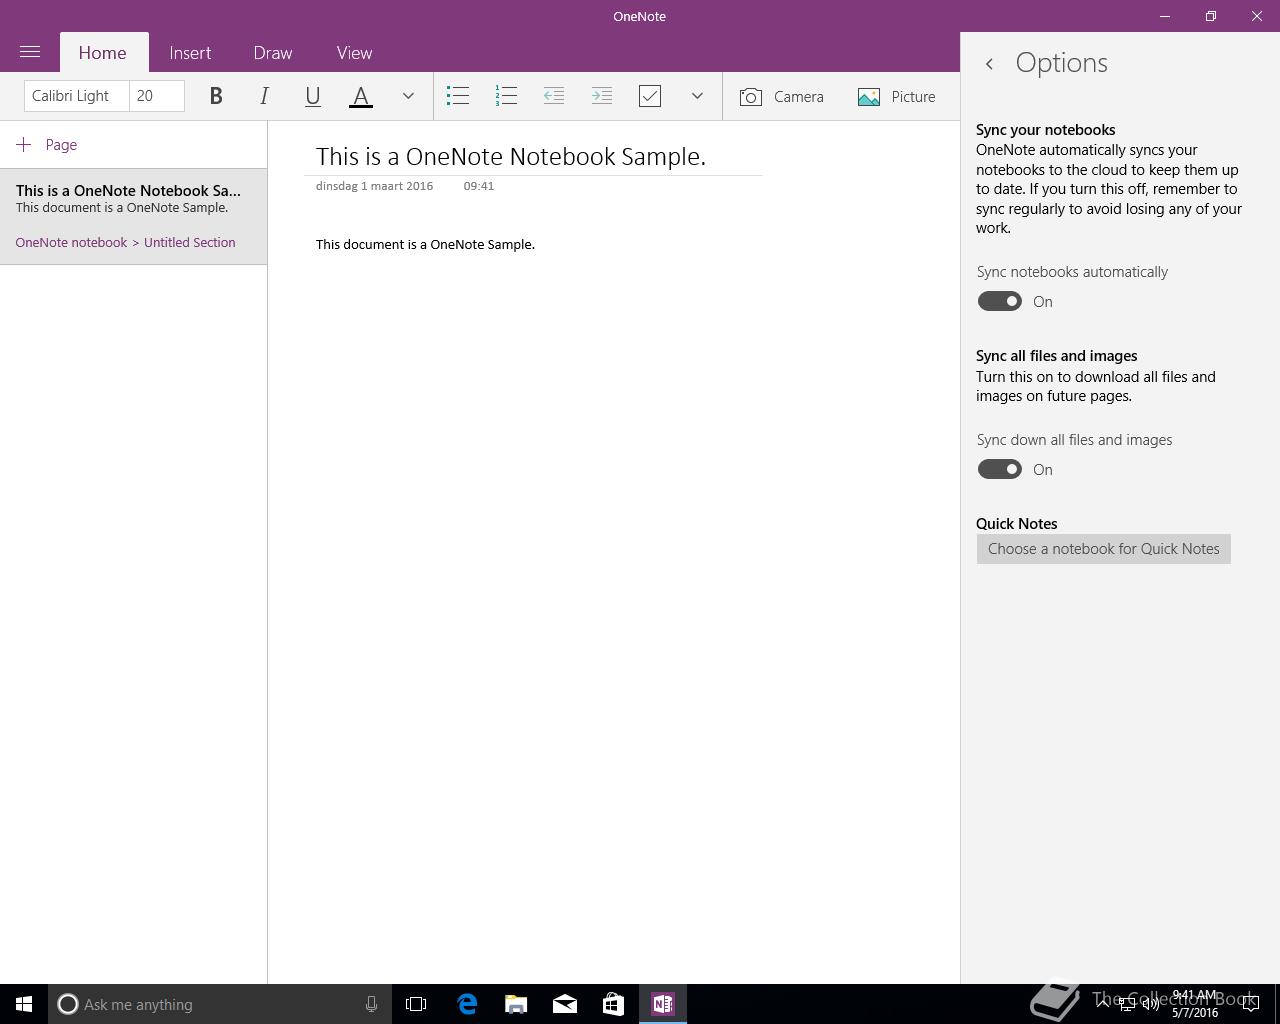Open the hamburger navigation menu
This screenshot has width=1280, height=1024.
click(x=30, y=52)
